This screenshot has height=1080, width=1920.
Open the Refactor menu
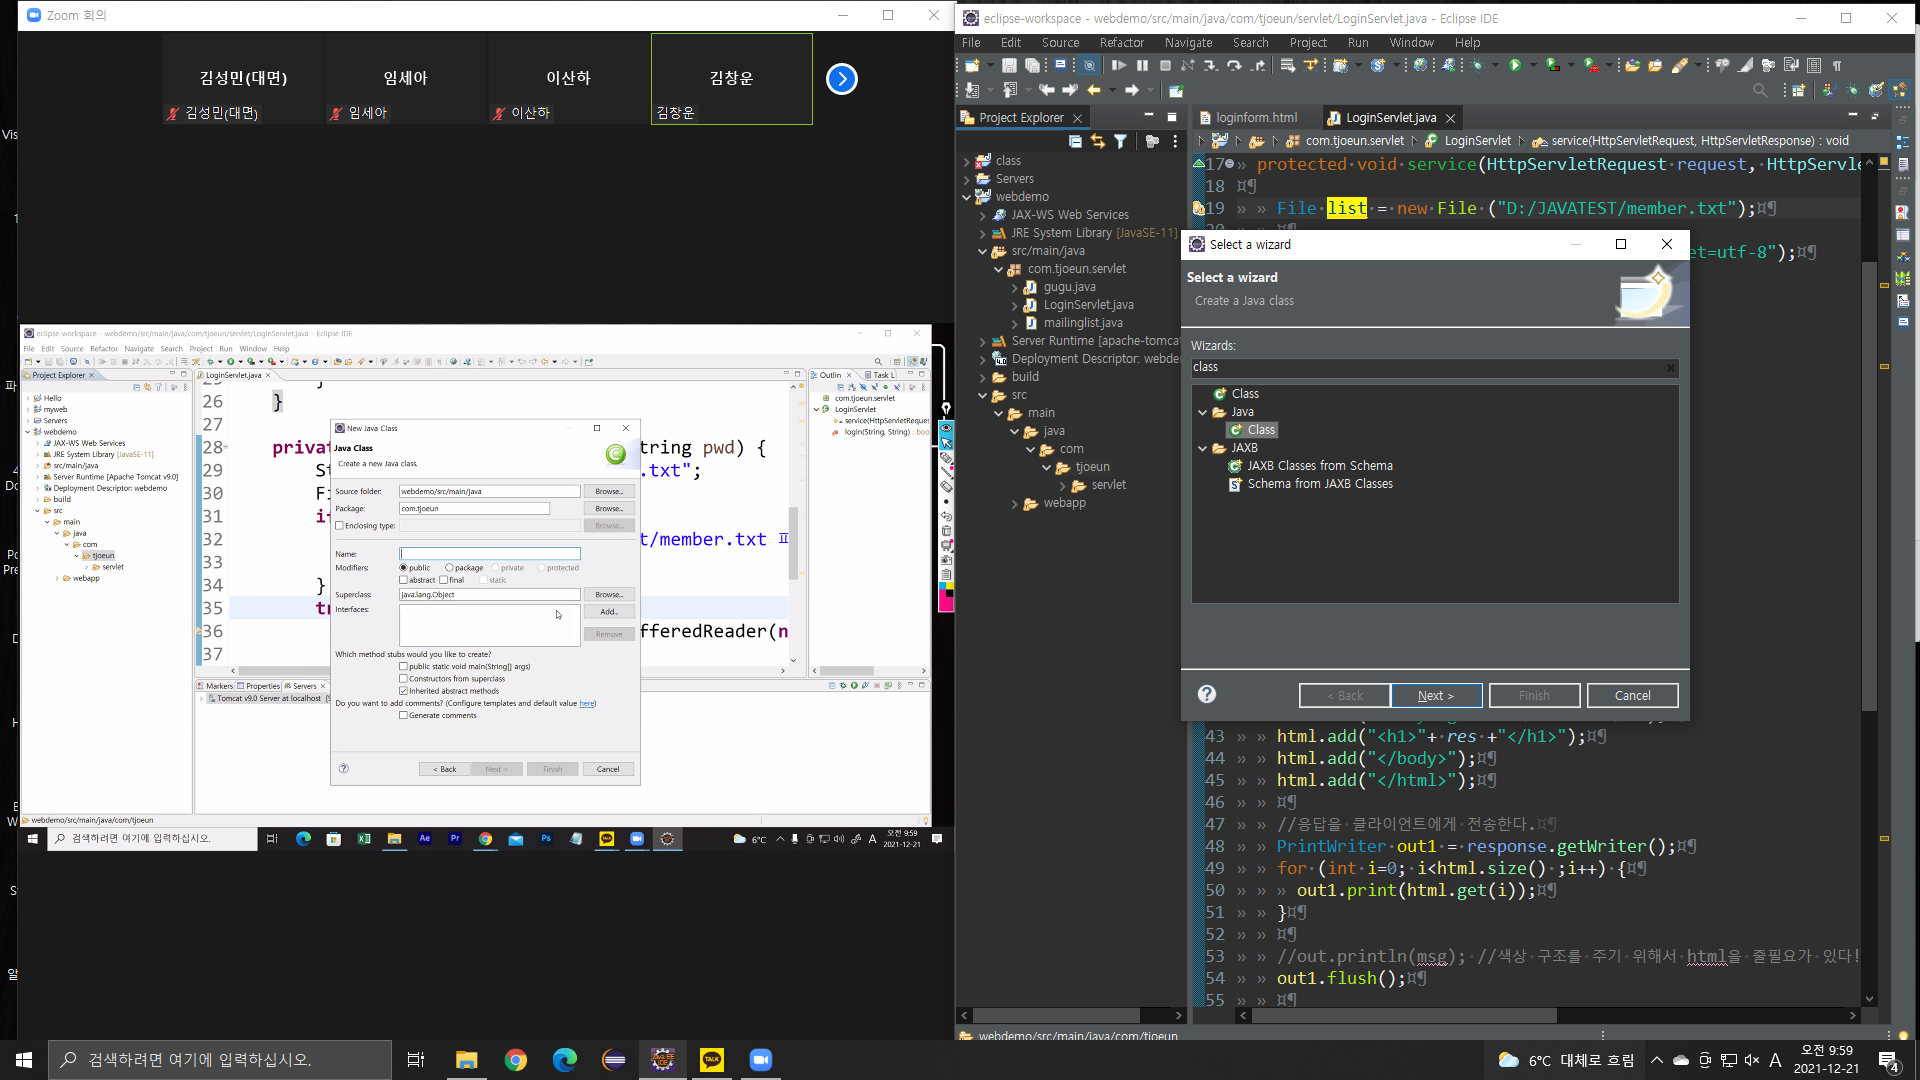(x=1121, y=43)
